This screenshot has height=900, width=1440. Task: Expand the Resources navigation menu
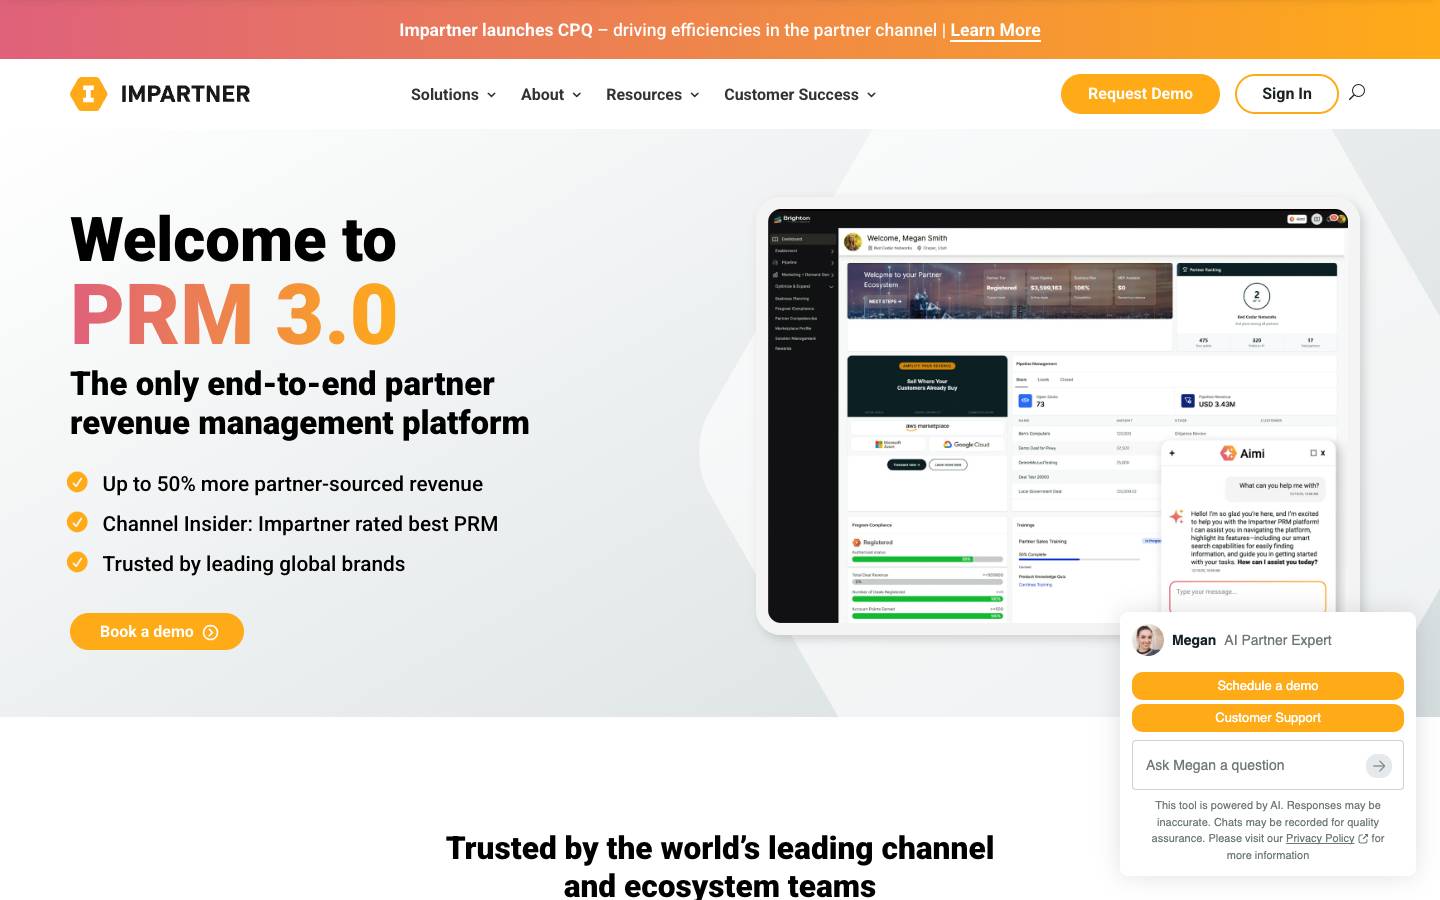(653, 94)
